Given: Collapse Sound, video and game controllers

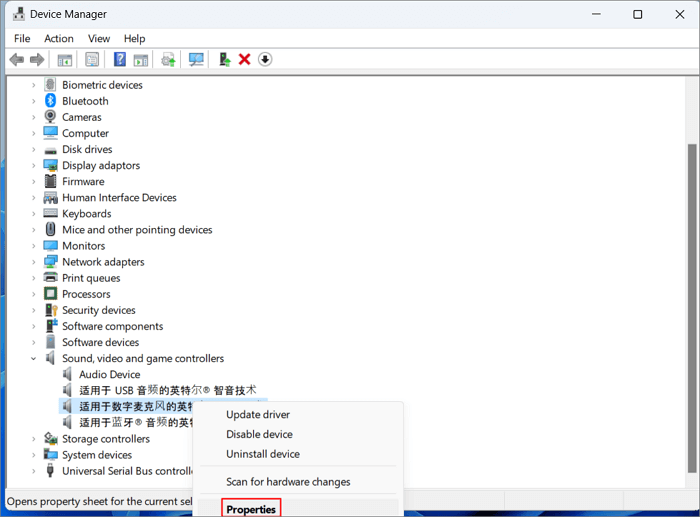Looking at the screenshot, I should [33, 358].
